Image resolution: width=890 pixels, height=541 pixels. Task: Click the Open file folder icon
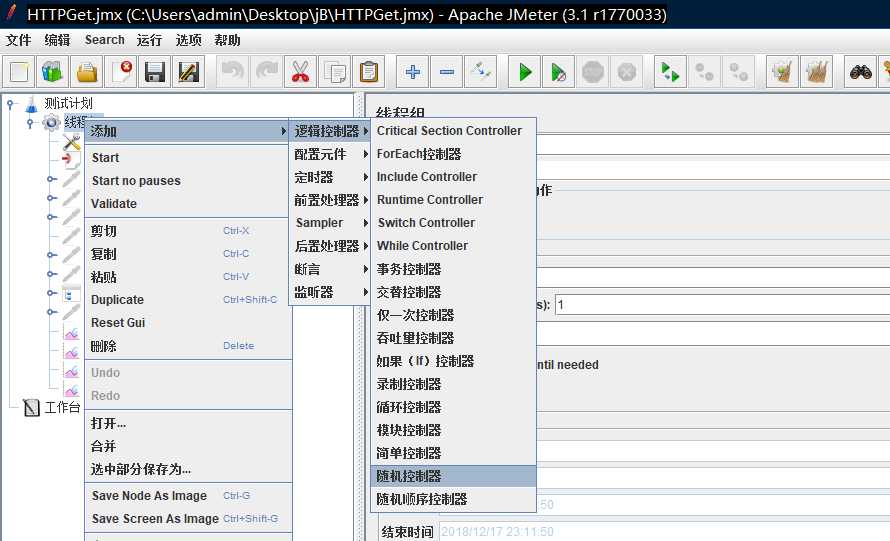click(86, 72)
